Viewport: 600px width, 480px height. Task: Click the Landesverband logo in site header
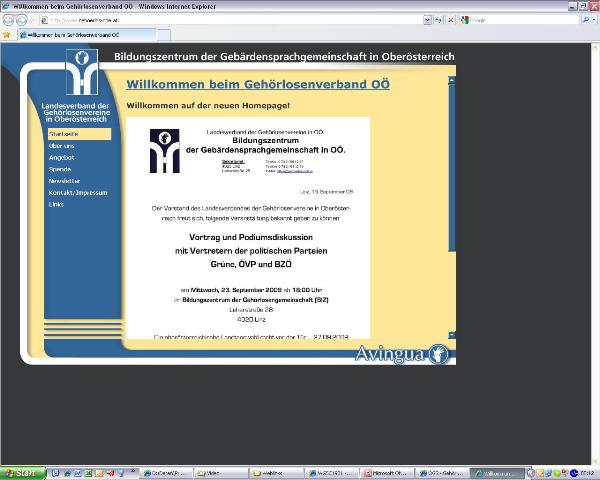point(81,72)
